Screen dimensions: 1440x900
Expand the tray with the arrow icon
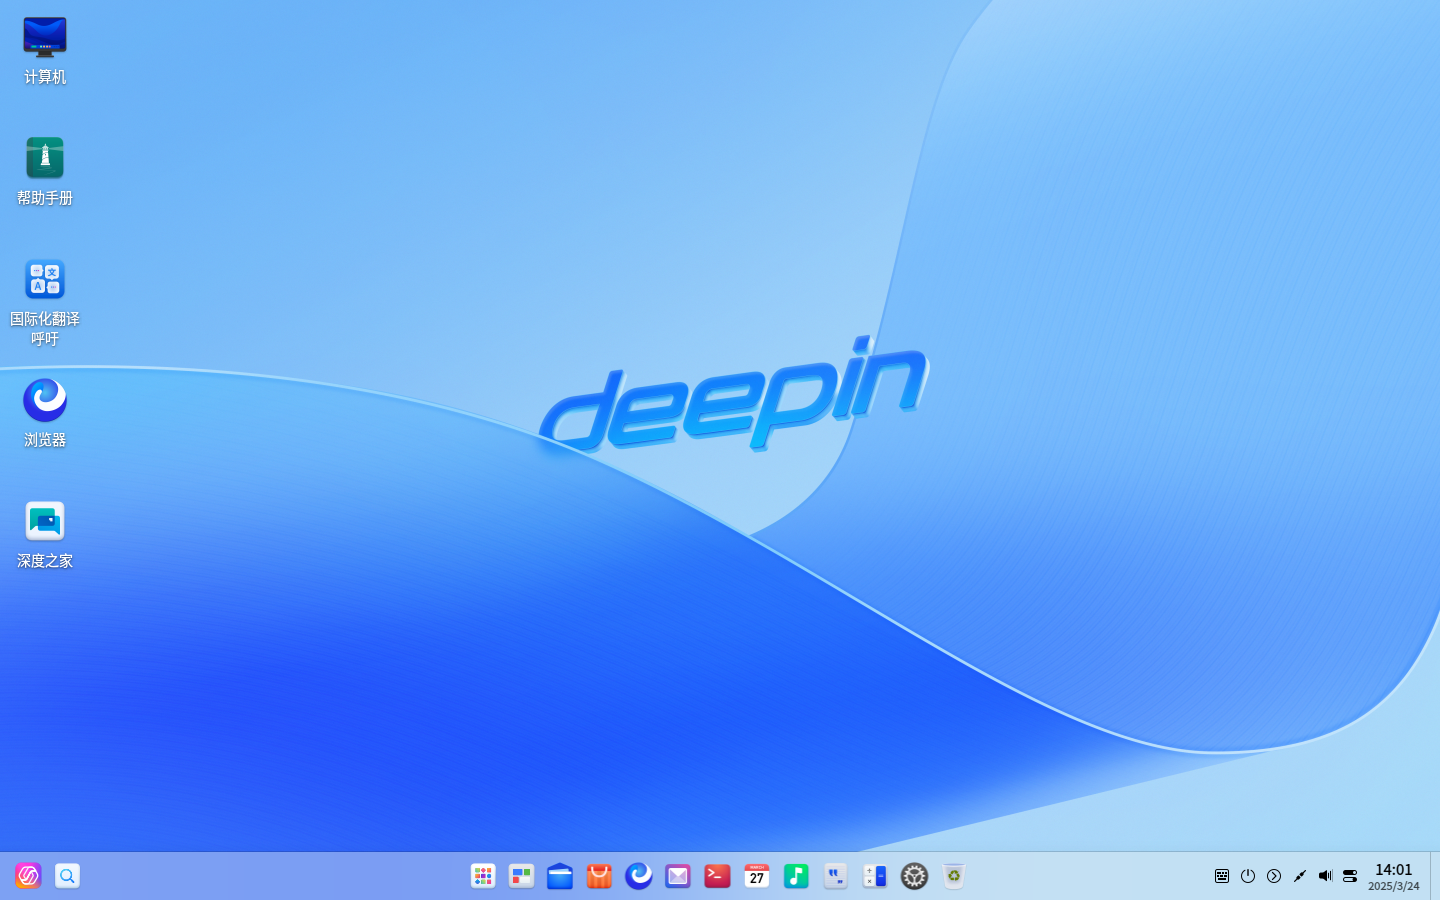[1274, 876]
